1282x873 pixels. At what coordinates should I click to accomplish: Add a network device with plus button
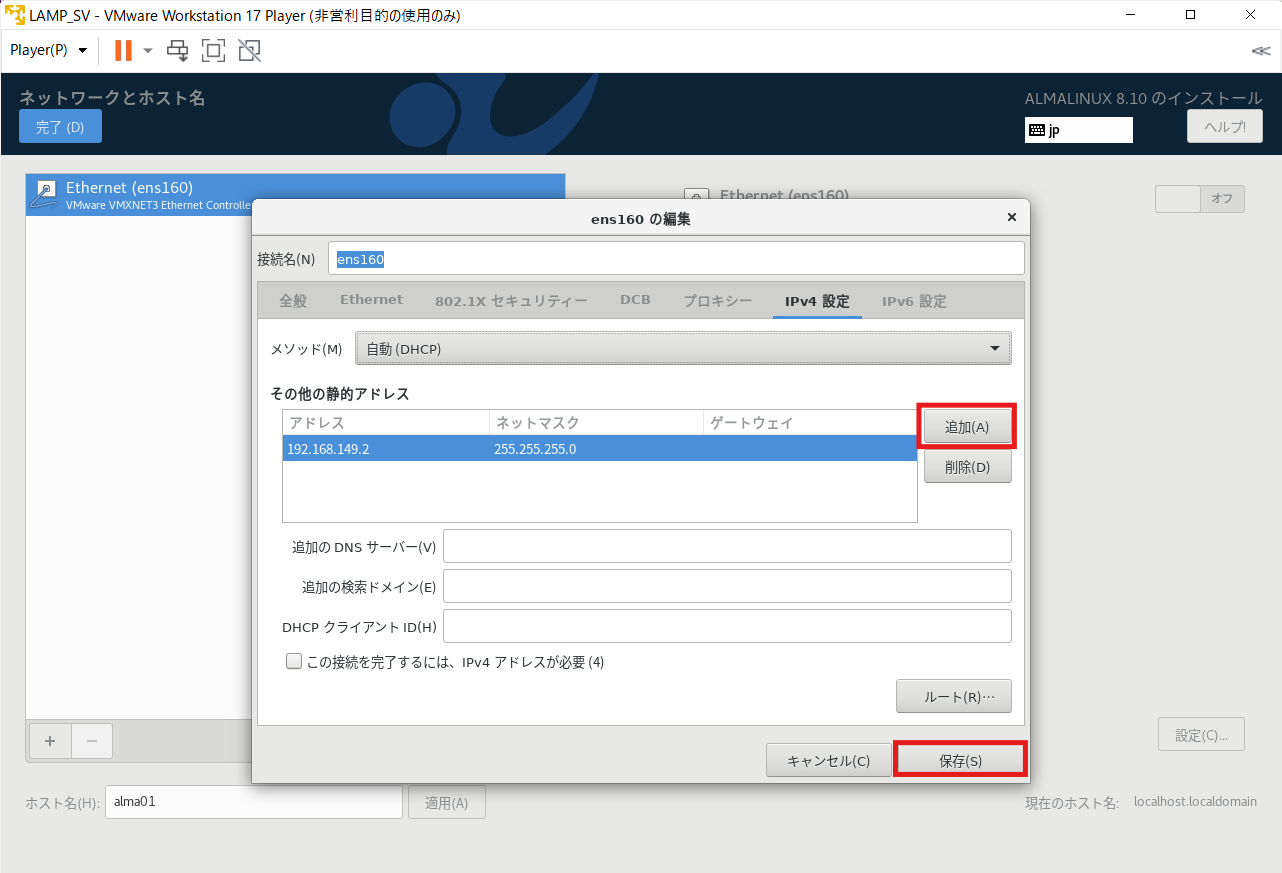50,741
